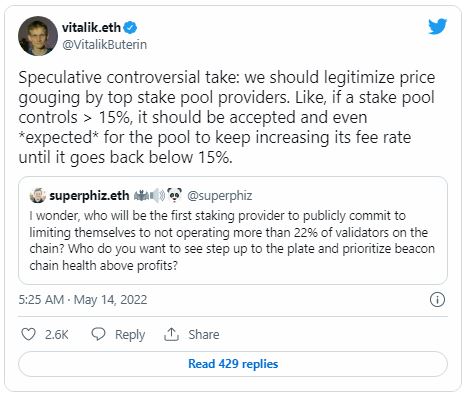The height and width of the screenshot is (401, 467).
Task: Click the blue verified badge
Action: pyautogui.click(x=130, y=27)
